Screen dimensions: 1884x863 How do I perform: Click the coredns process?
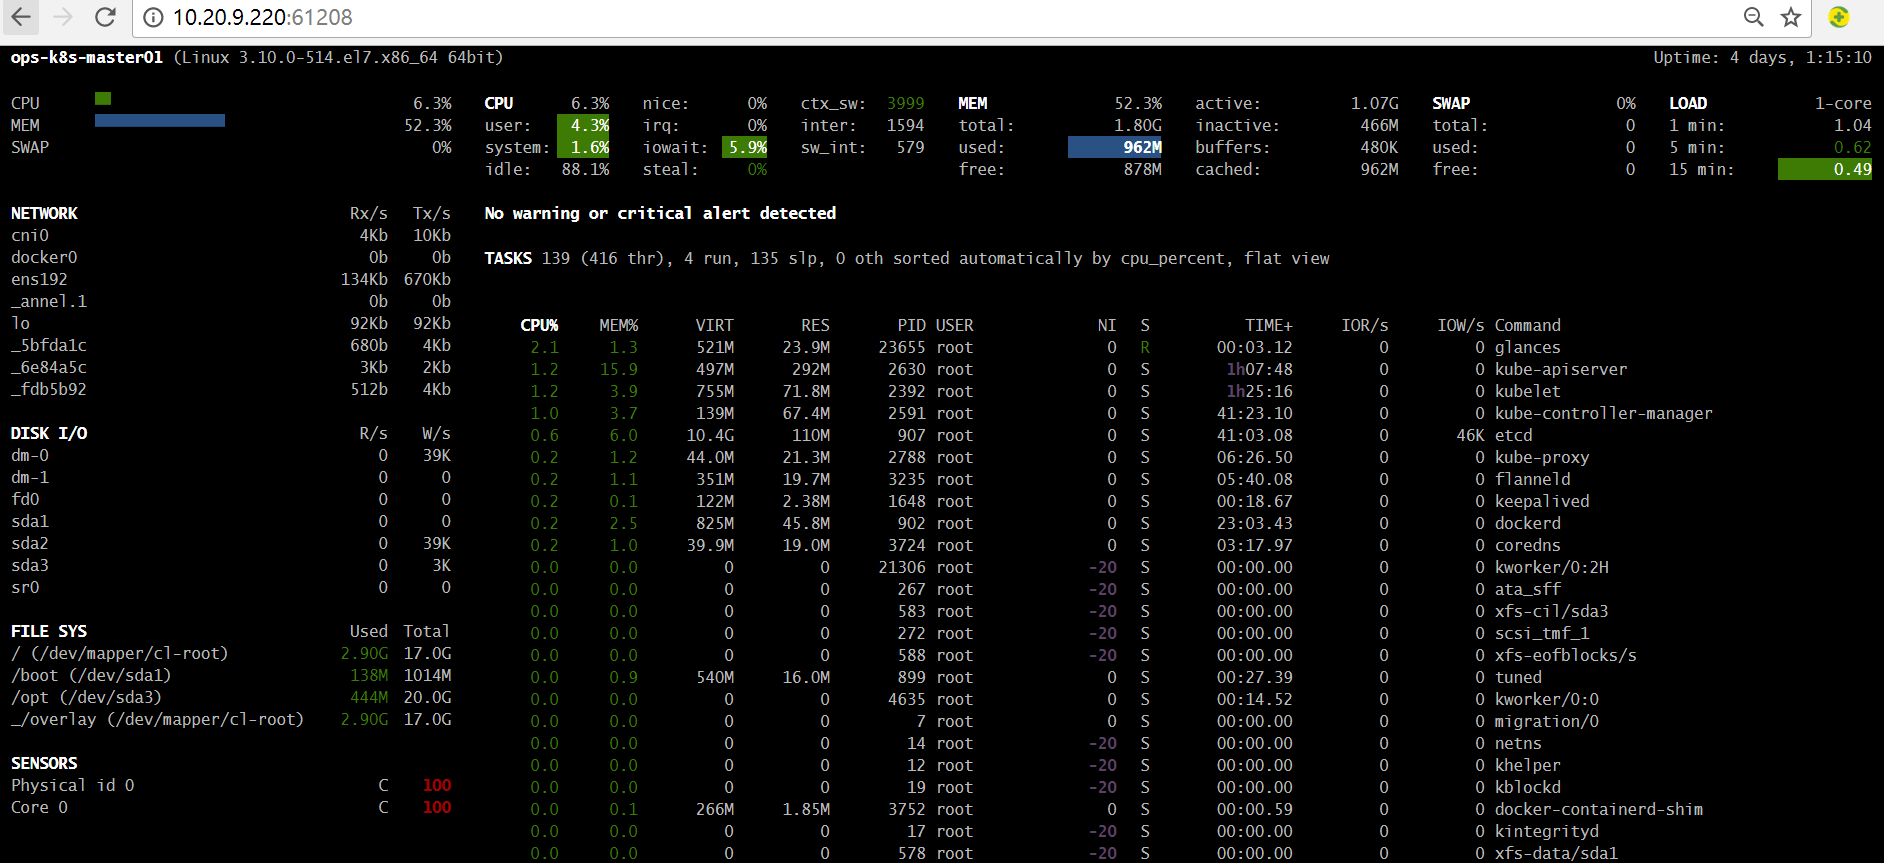pyautogui.click(x=1527, y=545)
